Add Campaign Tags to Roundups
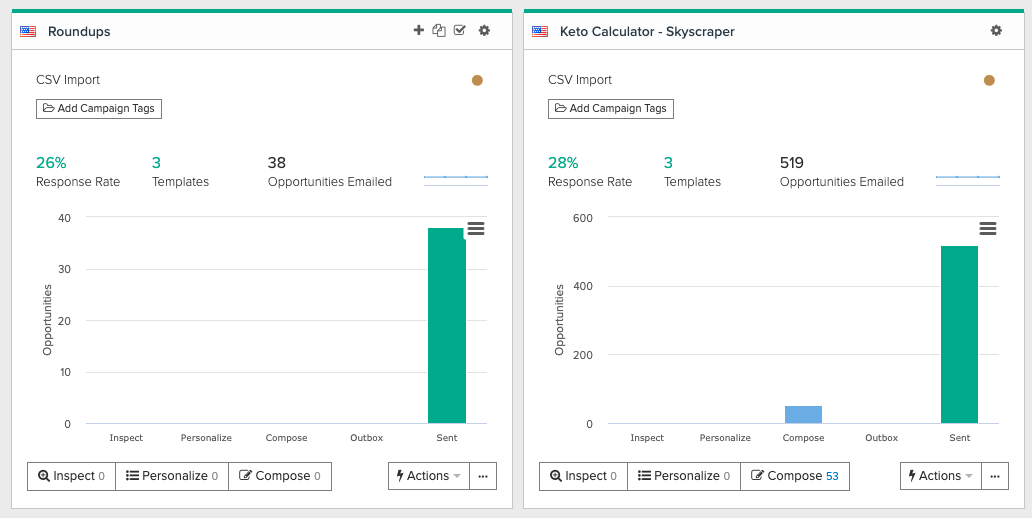The height and width of the screenshot is (518, 1032). [99, 108]
